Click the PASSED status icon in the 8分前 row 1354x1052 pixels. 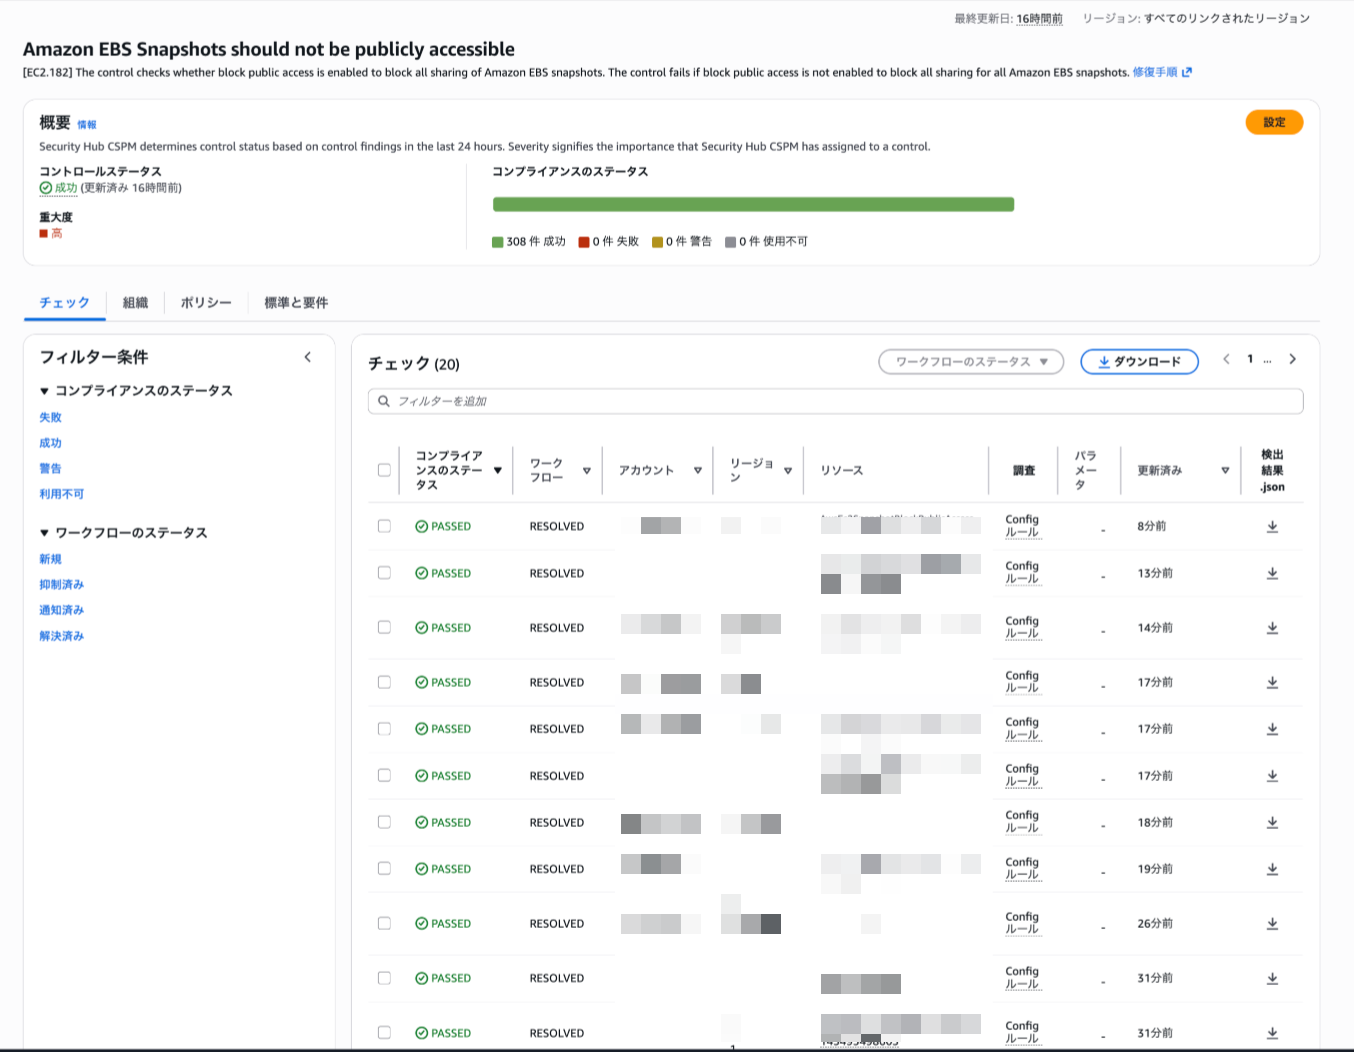click(422, 526)
